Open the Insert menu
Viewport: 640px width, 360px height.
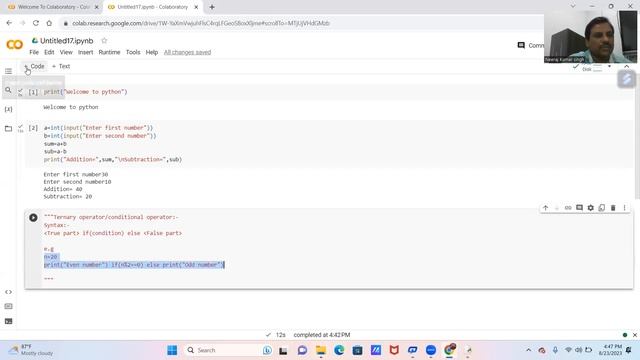[x=85, y=52]
